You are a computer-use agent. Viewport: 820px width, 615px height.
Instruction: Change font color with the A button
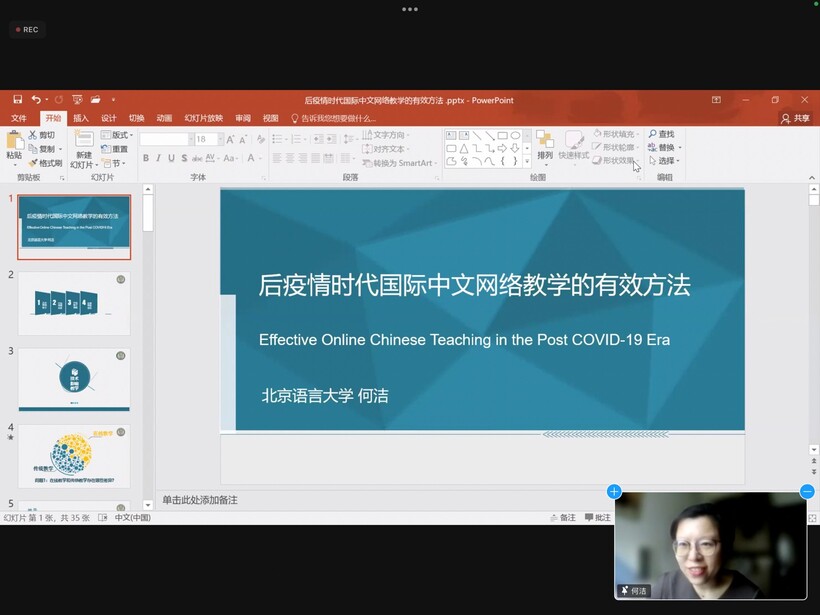pos(253,158)
